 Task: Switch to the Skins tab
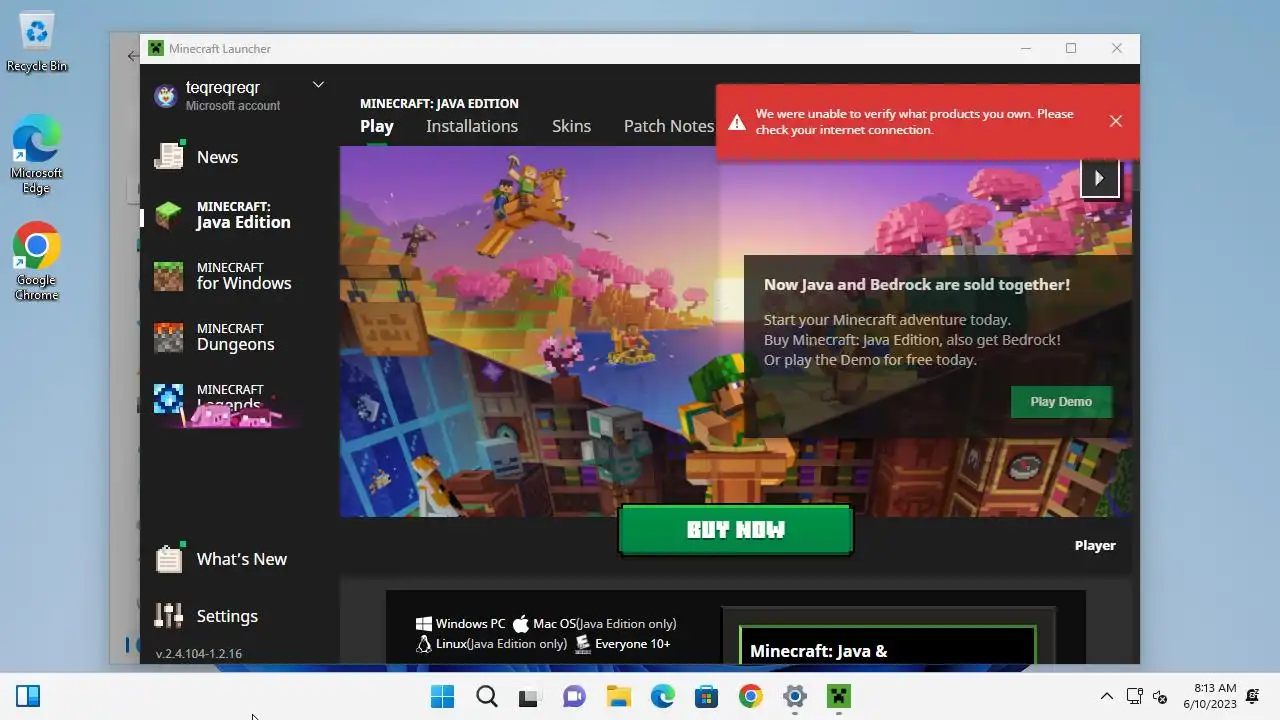(571, 126)
